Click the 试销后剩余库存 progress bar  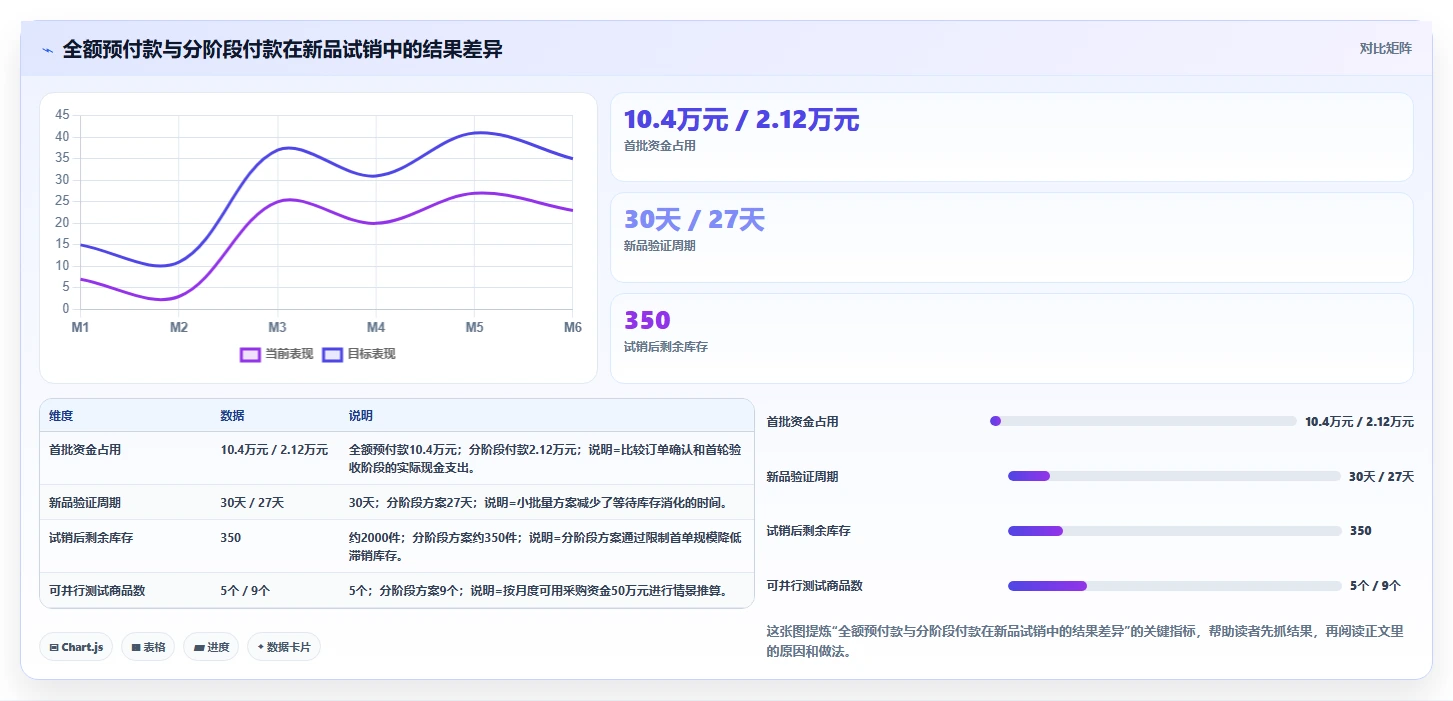coord(1174,531)
